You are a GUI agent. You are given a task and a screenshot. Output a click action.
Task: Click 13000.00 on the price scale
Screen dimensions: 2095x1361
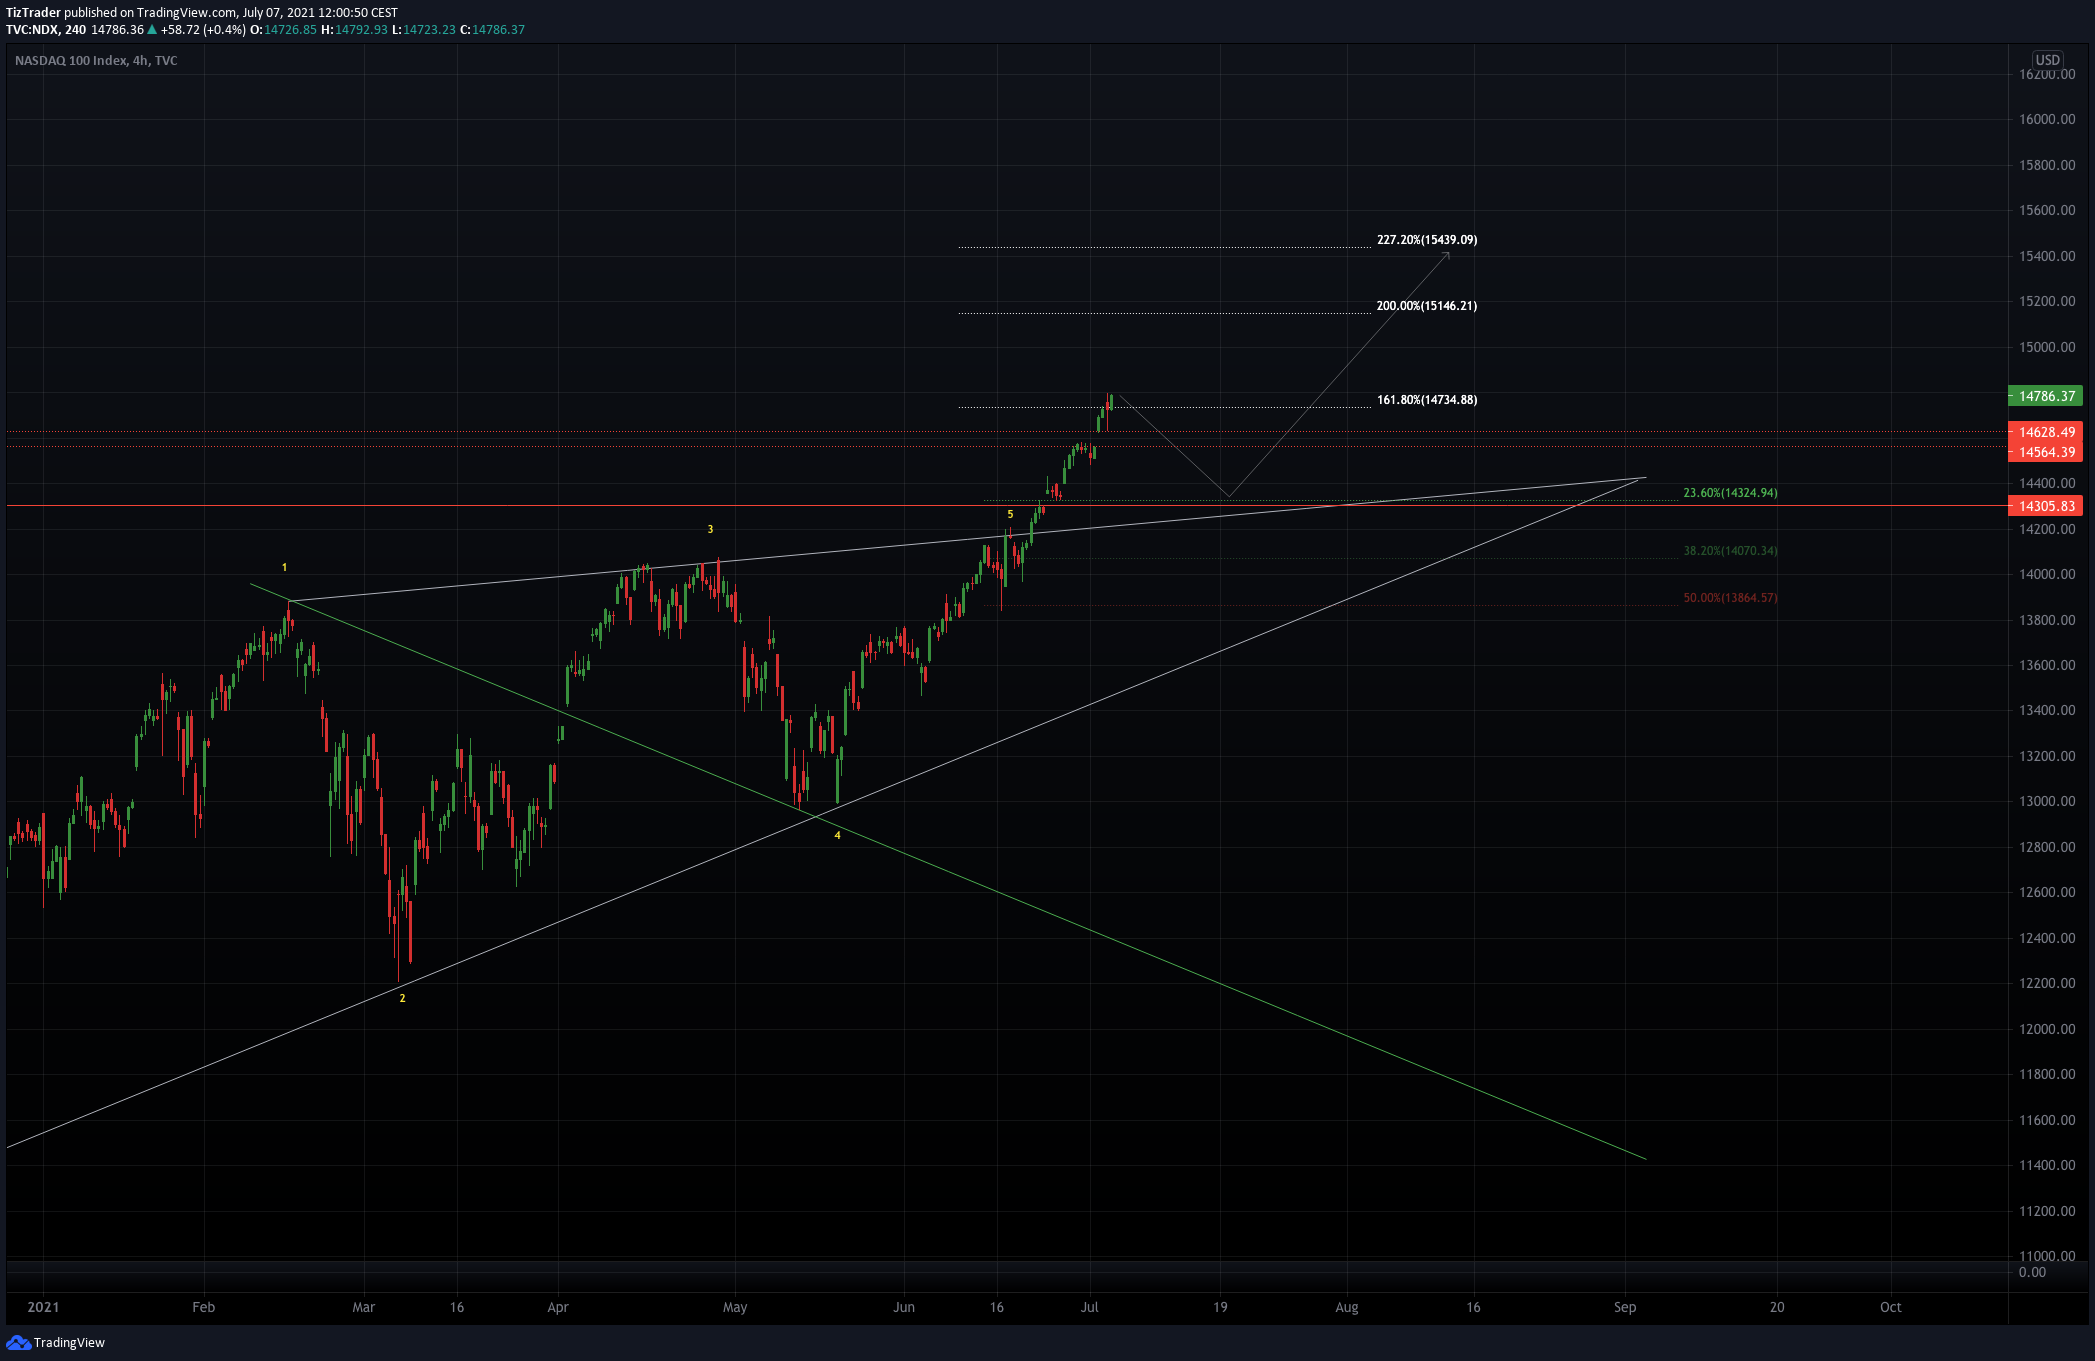point(2047,801)
